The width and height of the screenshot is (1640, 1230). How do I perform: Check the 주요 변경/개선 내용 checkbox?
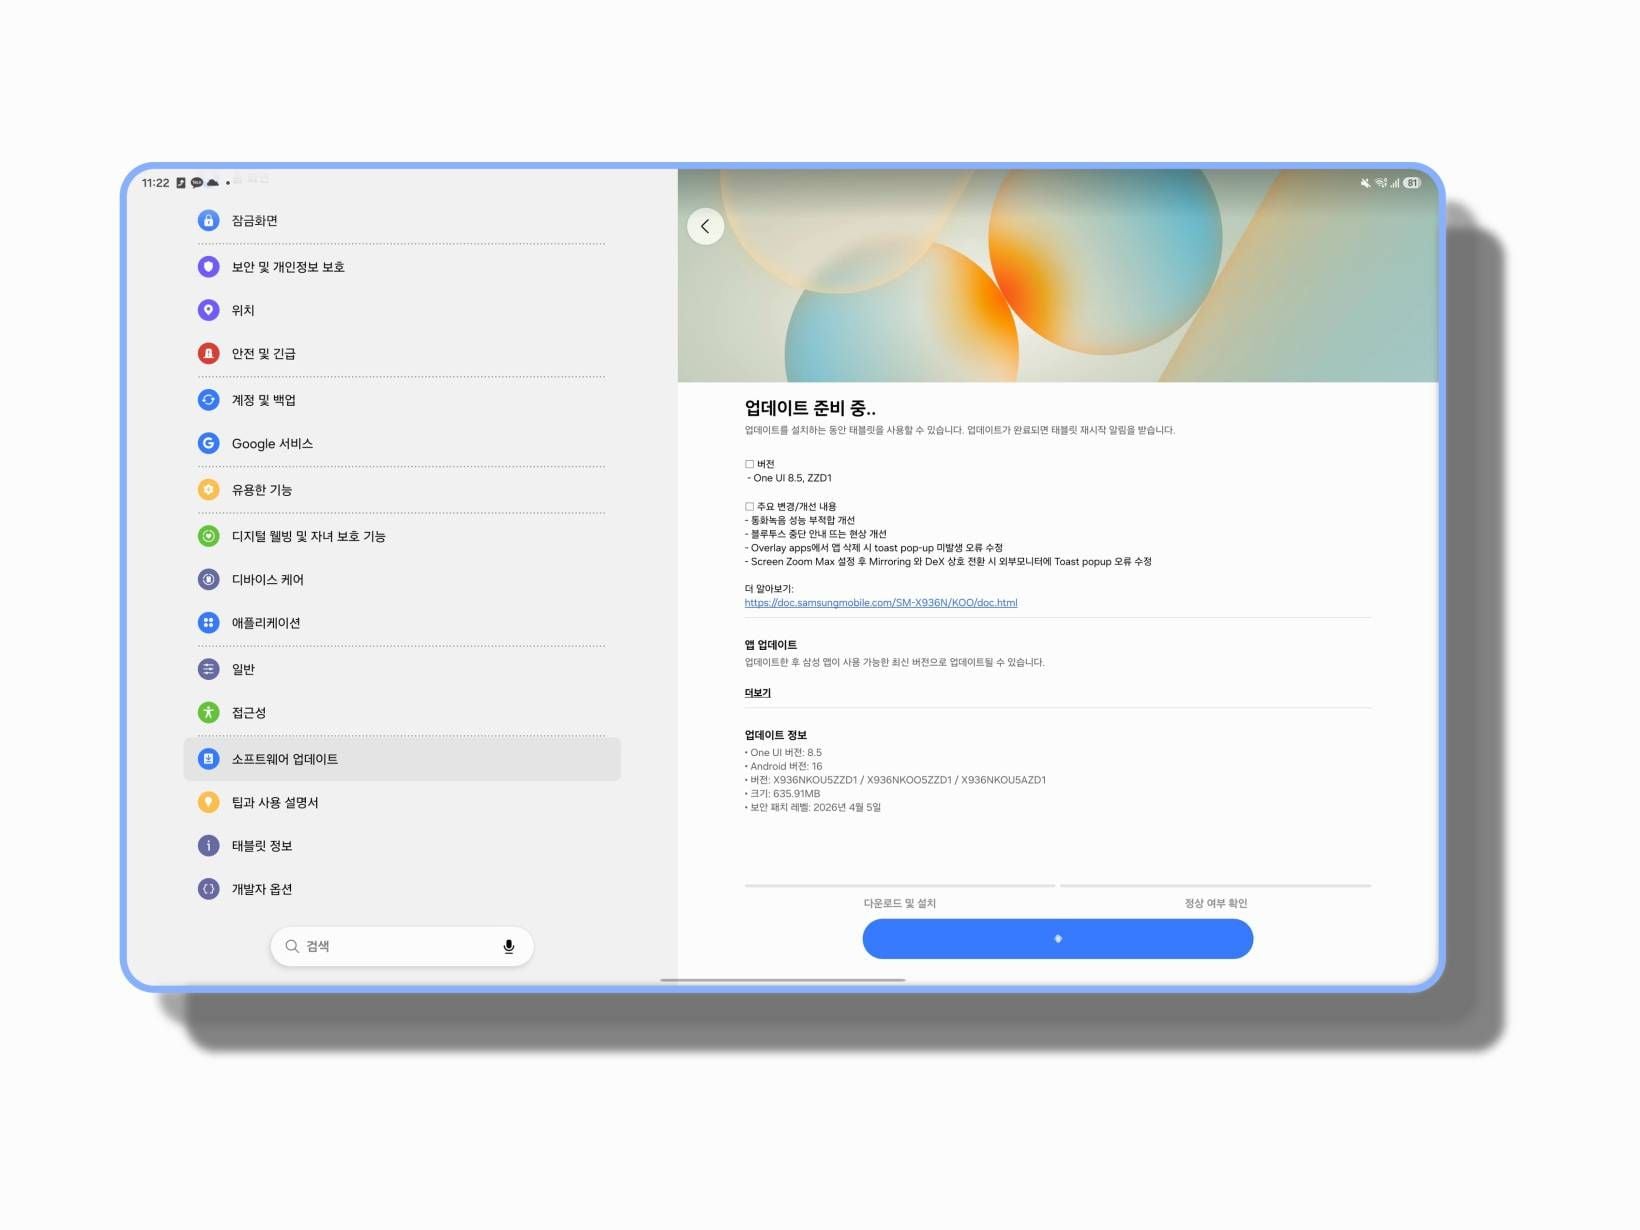(x=748, y=506)
